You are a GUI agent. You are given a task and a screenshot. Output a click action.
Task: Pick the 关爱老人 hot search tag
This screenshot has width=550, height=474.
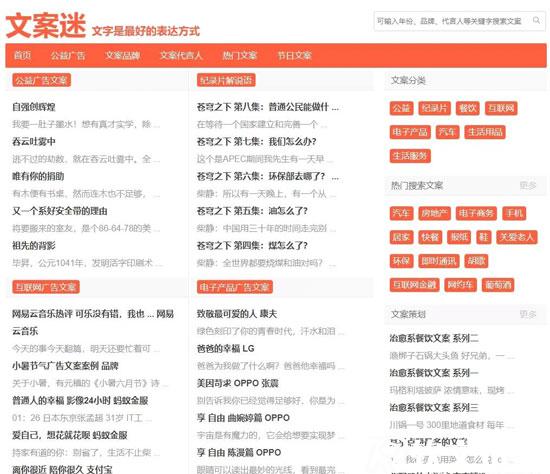coord(517,237)
